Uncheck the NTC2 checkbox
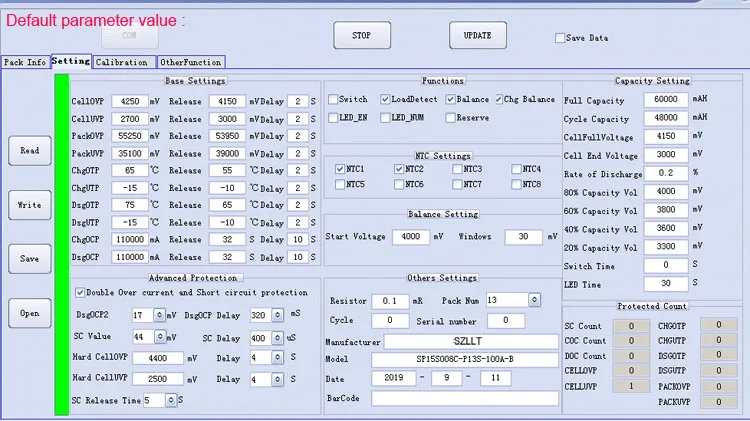Image resolution: width=750 pixels, height=421 pixels. tap(399, 169)
